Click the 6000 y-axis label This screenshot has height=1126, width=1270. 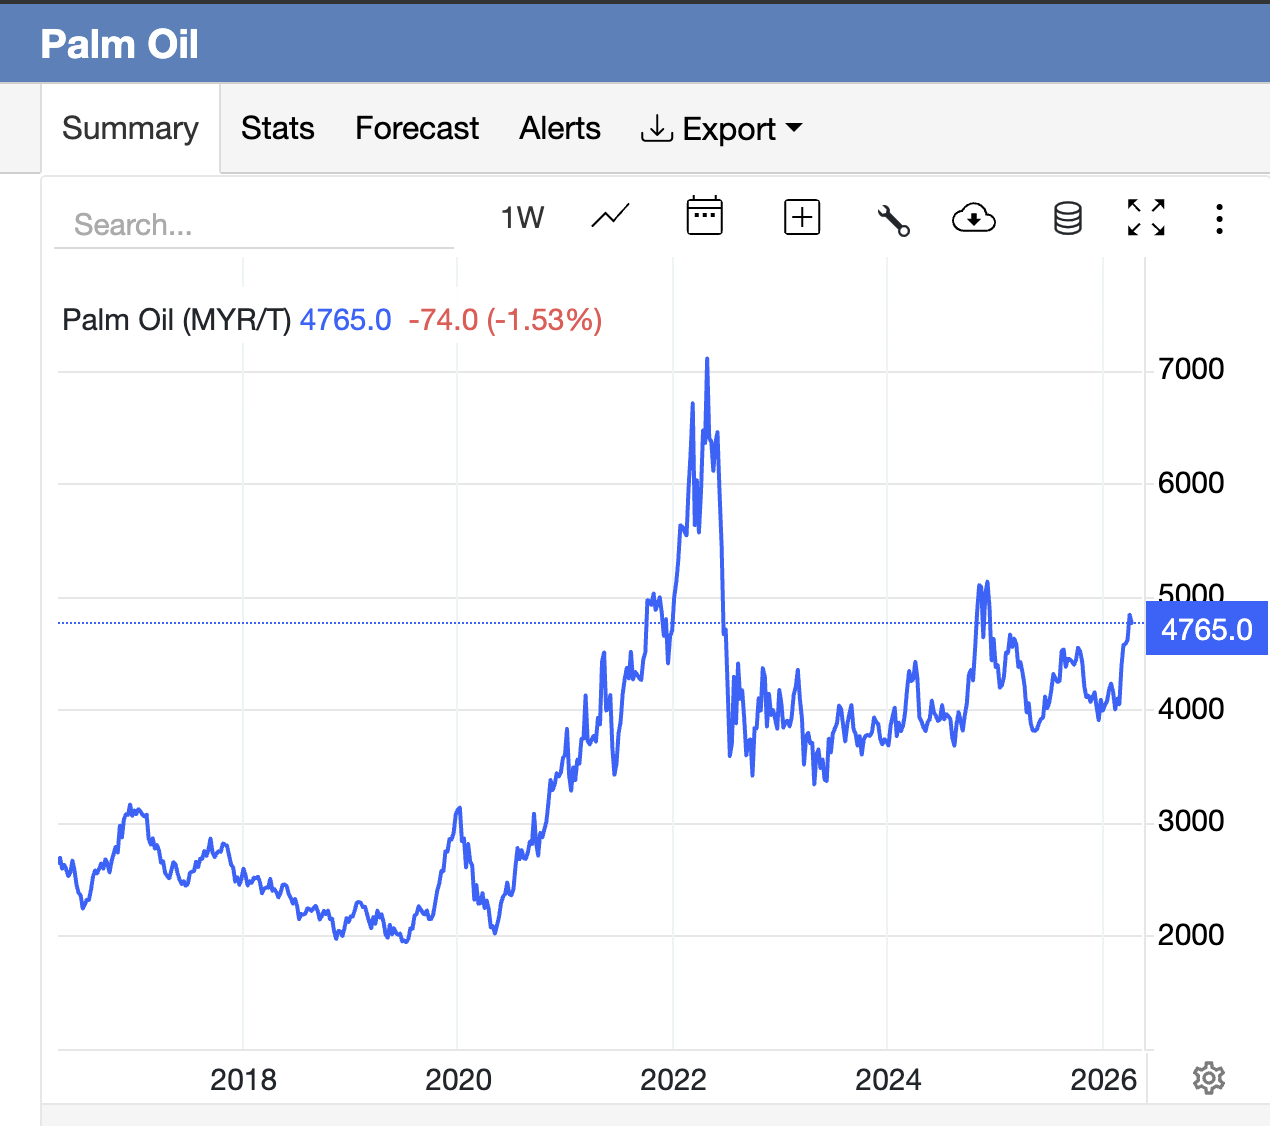coord(1191,483)
